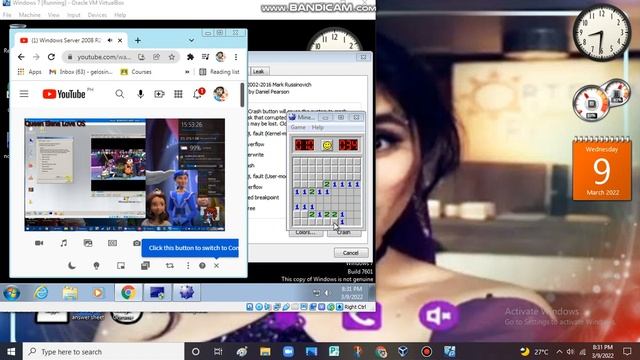Viewport: 640px width, 360px height.
Task: Click the video player thumbnail
Action: (124, 175)
